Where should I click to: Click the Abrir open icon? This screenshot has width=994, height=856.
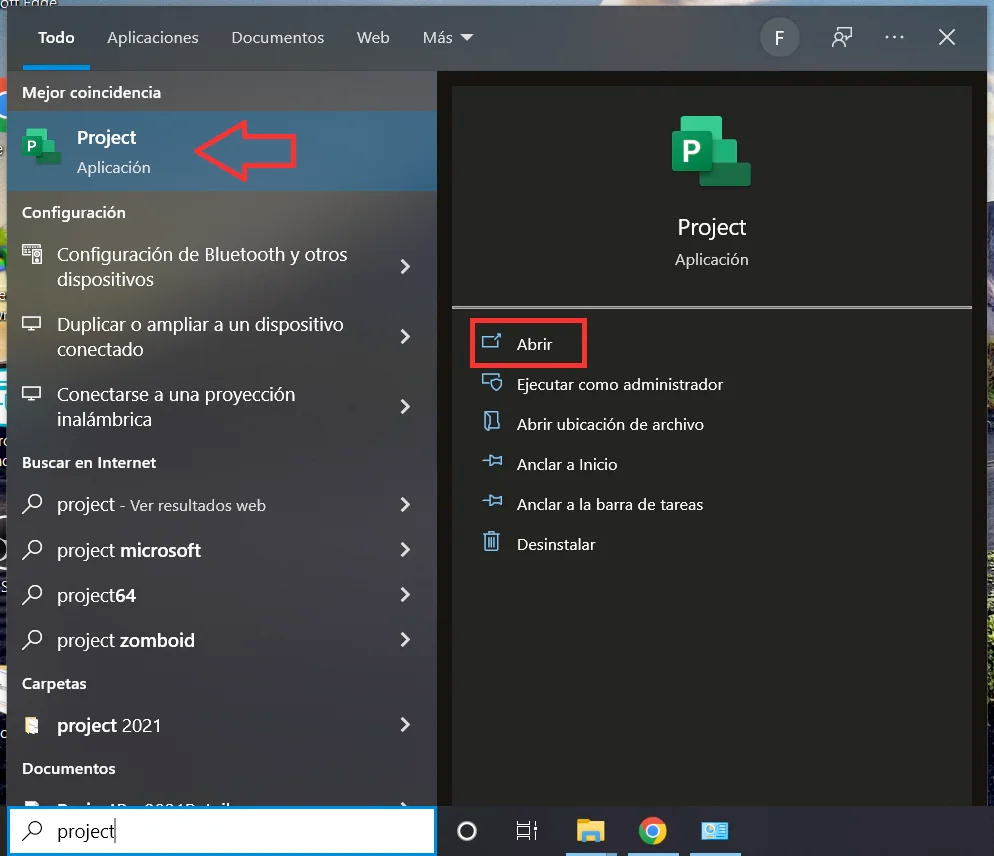click(491, 342)
